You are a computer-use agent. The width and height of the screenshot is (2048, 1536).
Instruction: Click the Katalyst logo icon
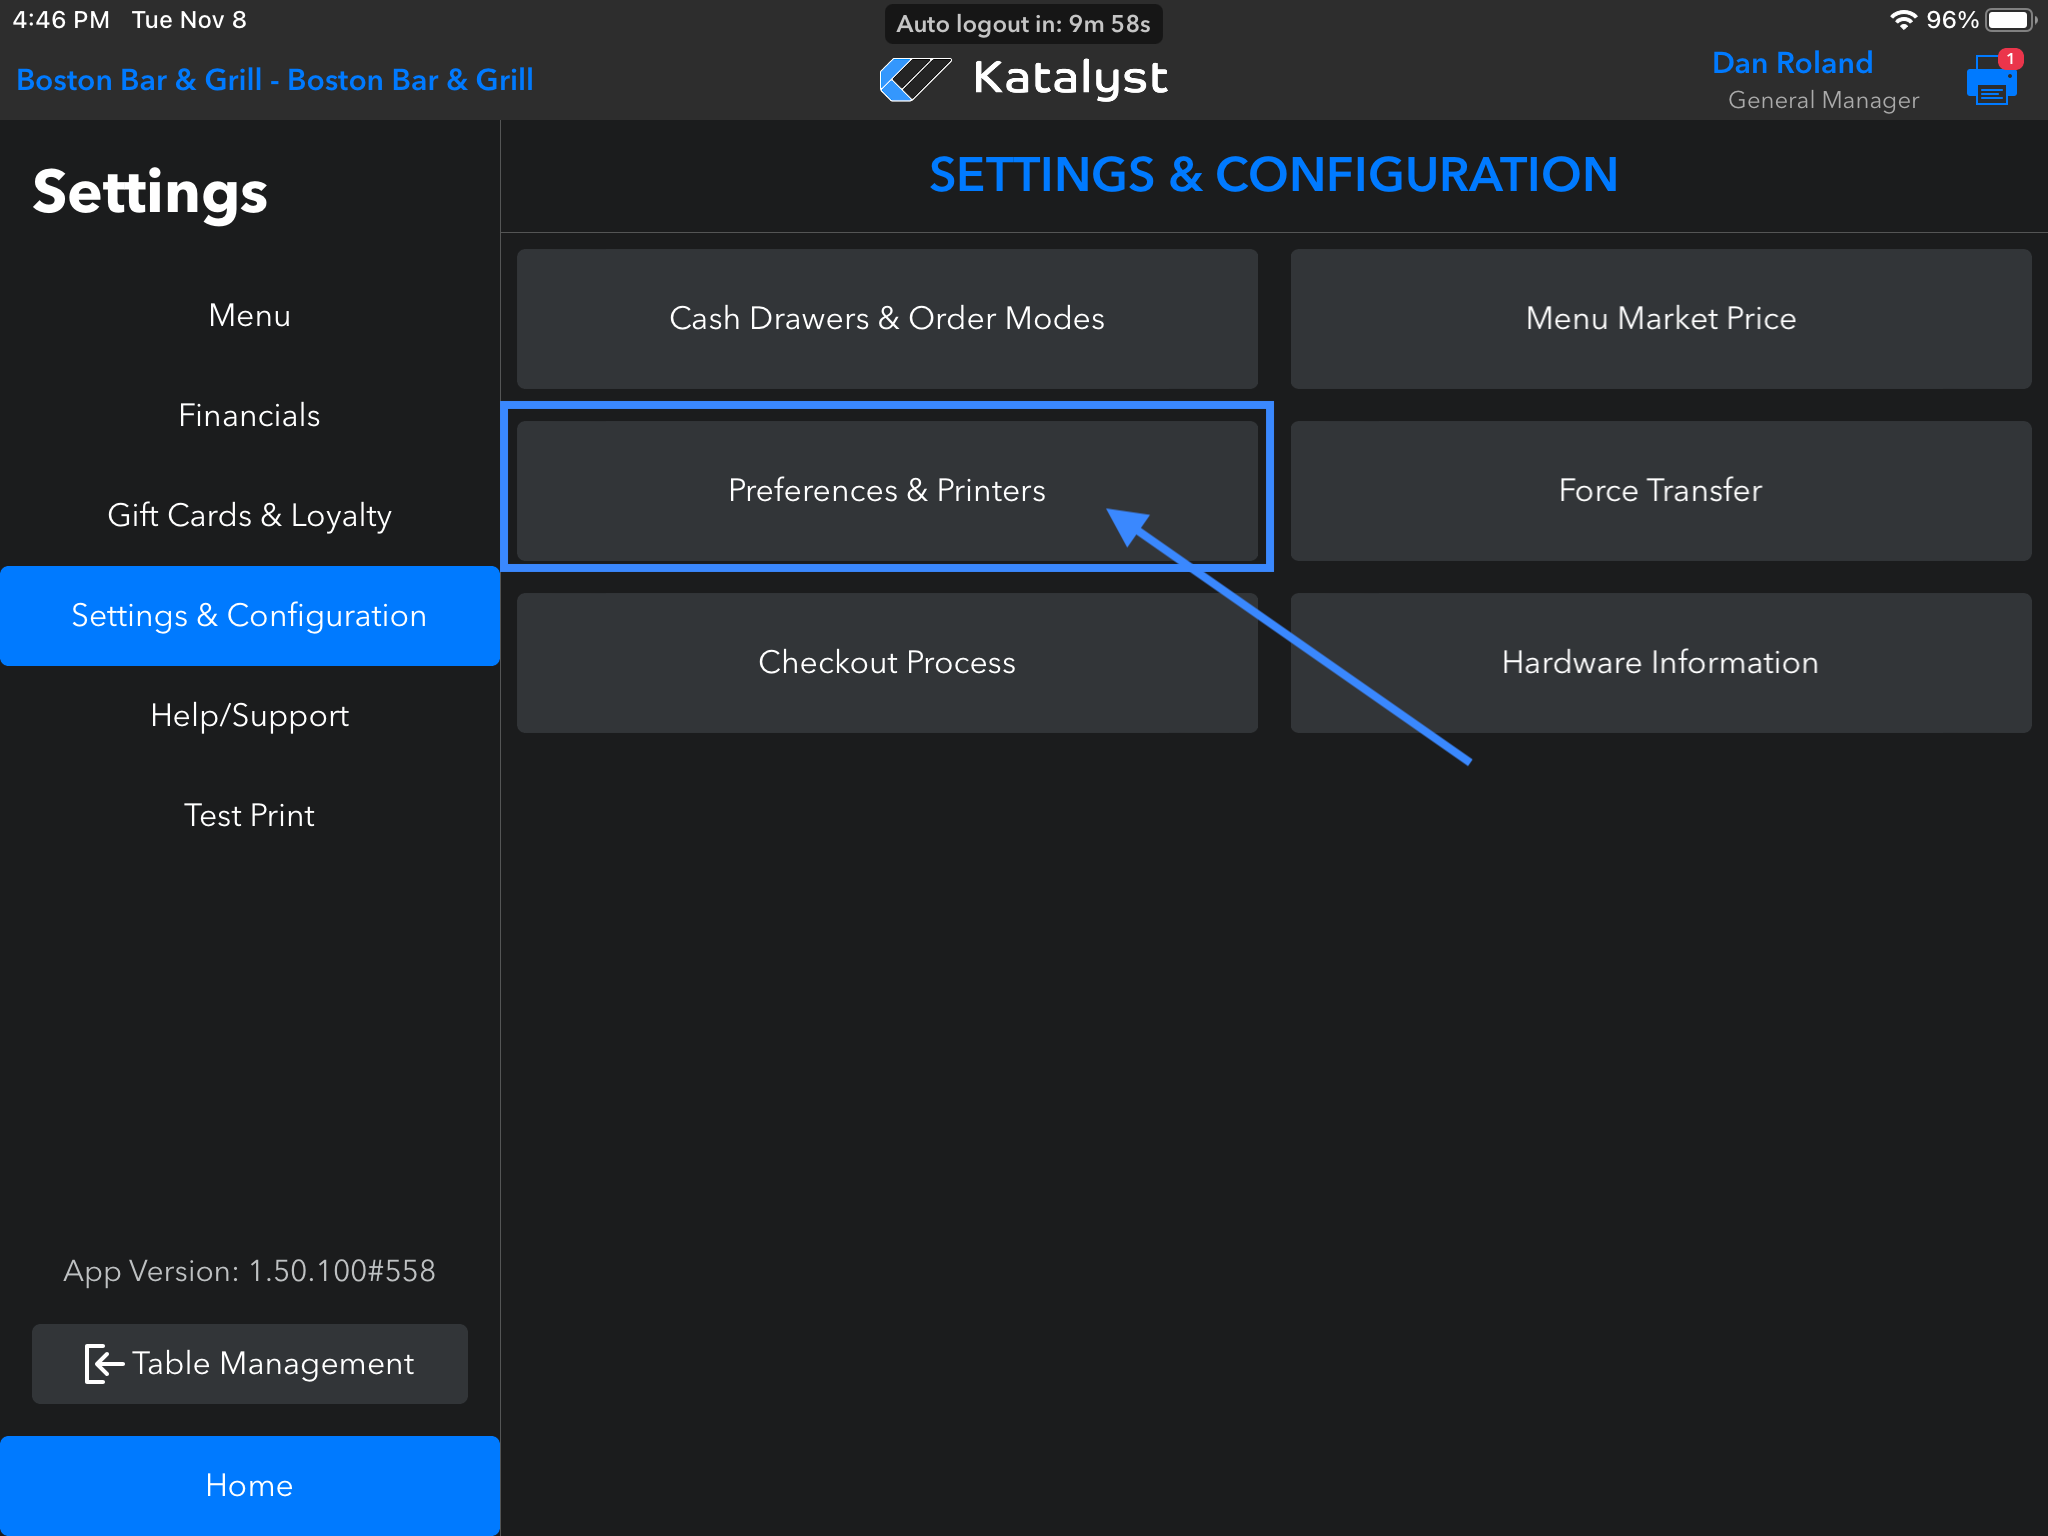(x=914, y=79)
